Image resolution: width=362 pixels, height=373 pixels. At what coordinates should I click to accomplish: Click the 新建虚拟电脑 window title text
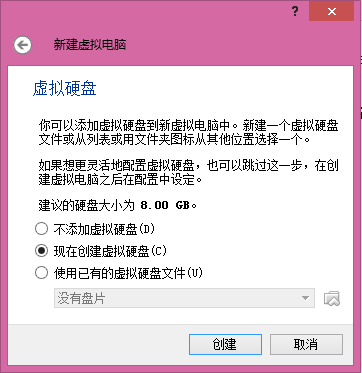click(90, 45)
